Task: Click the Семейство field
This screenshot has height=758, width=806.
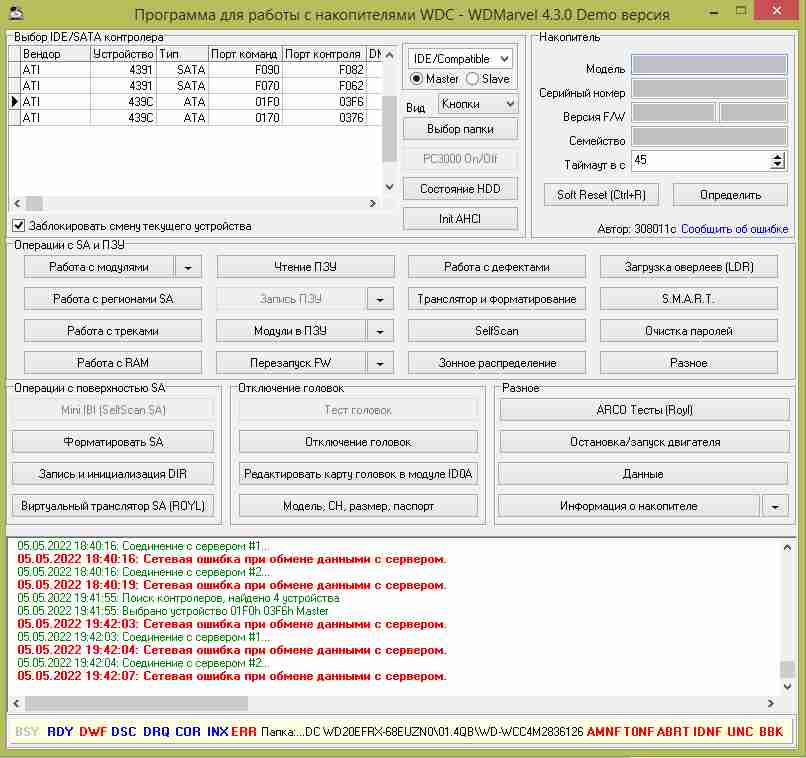Action: [x=709, y=137]
